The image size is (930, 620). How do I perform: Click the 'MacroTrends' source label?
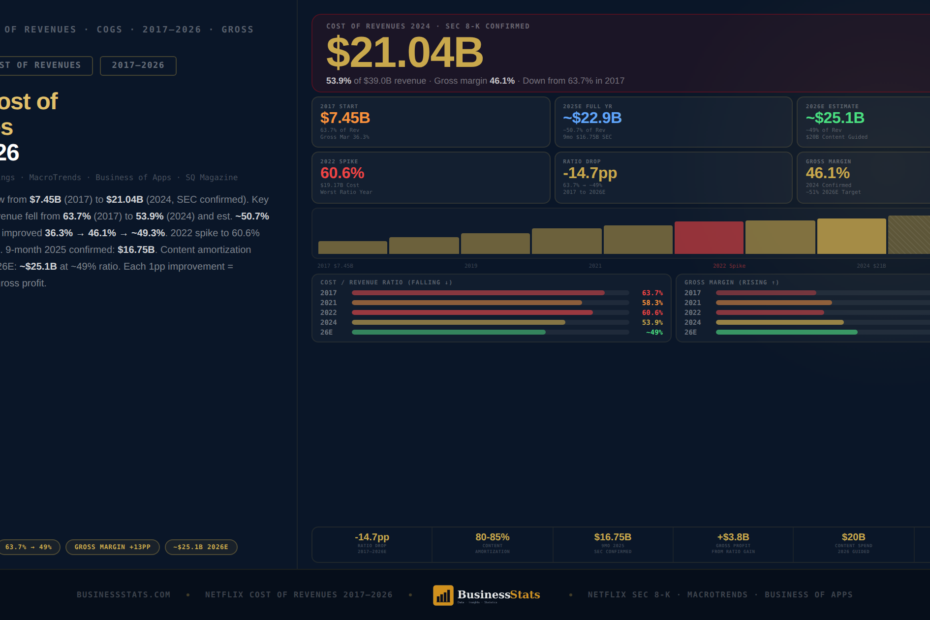click(x=55, y=177)
